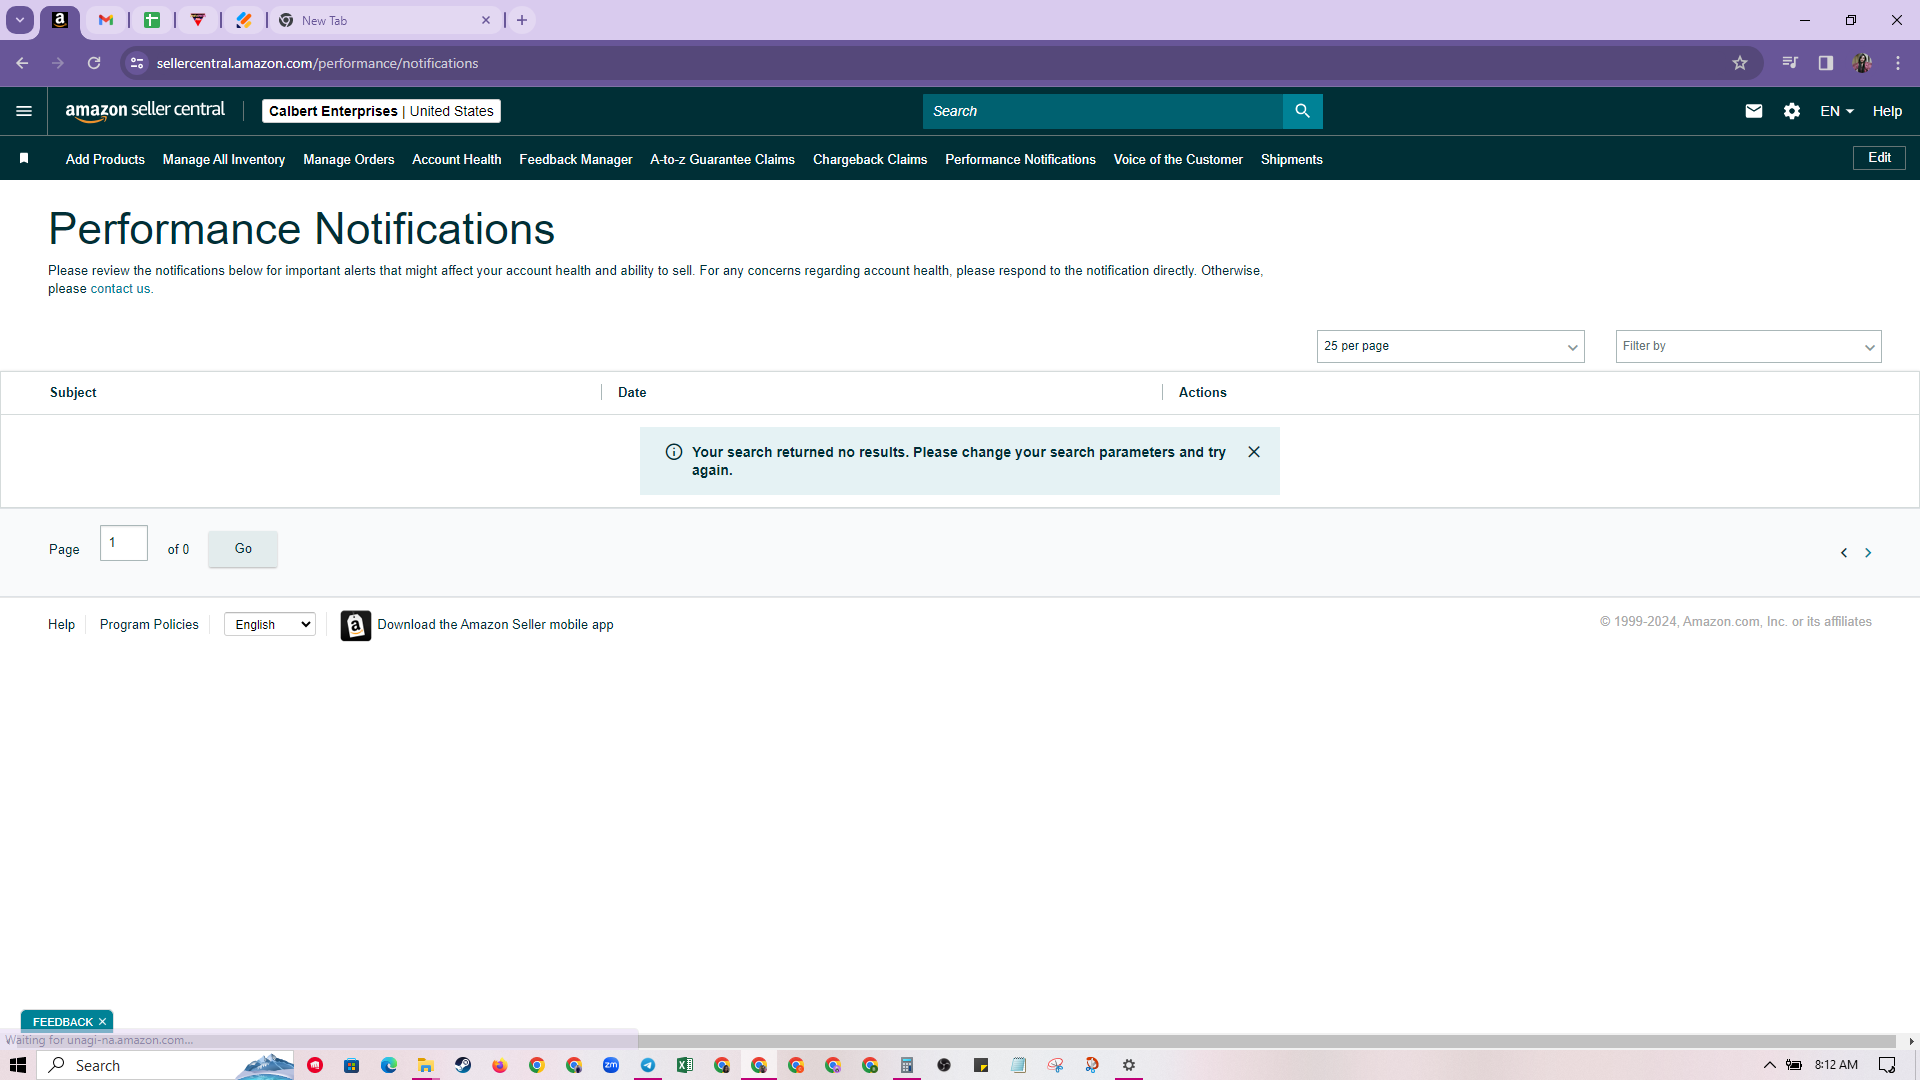Open Help link in footer
The image size is (1920, 1080).
(x=61, y=625)
